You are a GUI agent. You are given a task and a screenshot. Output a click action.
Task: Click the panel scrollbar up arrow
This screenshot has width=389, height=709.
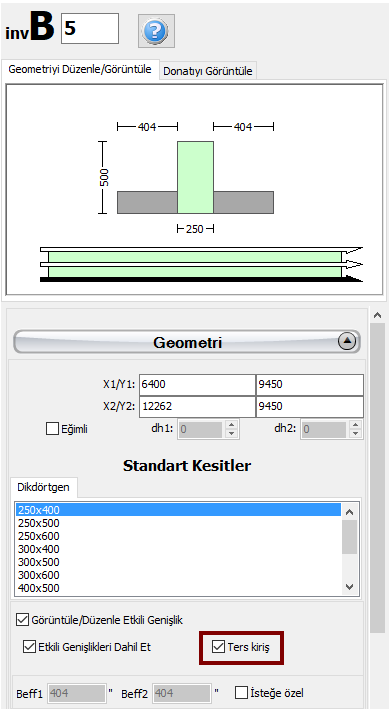379,315
